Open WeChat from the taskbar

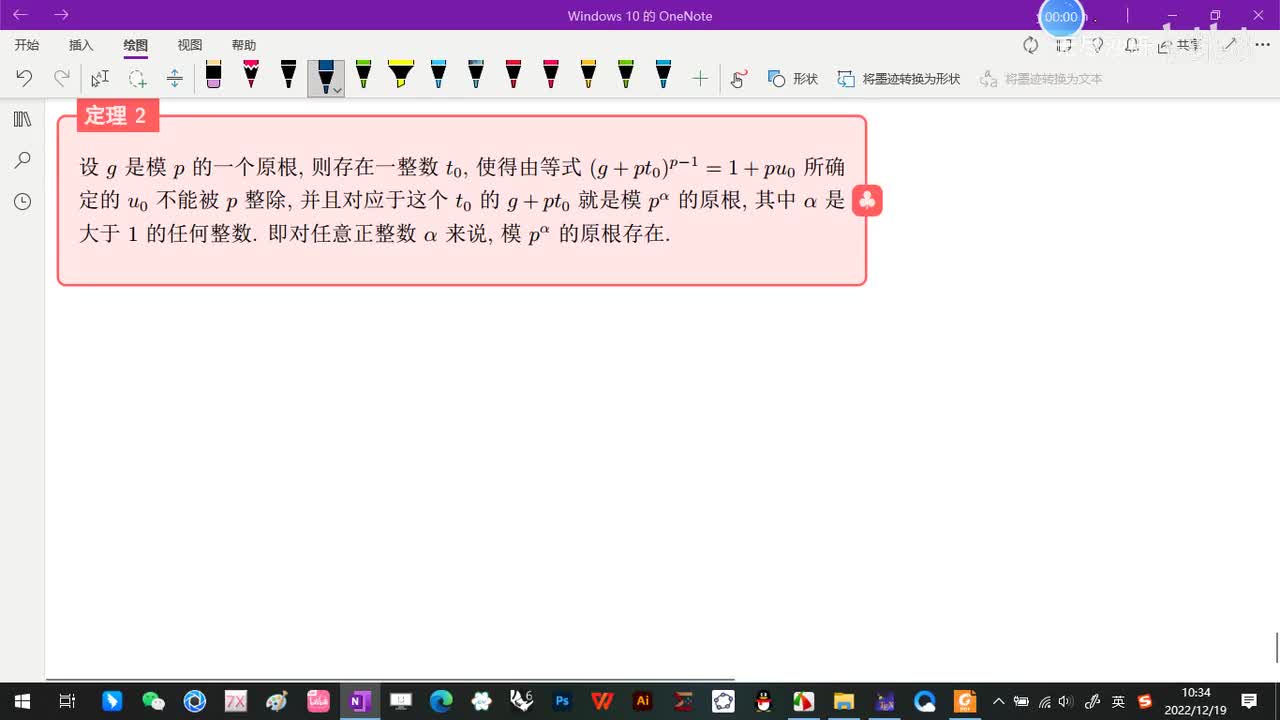pyautogui.click(x=153, y=701)
